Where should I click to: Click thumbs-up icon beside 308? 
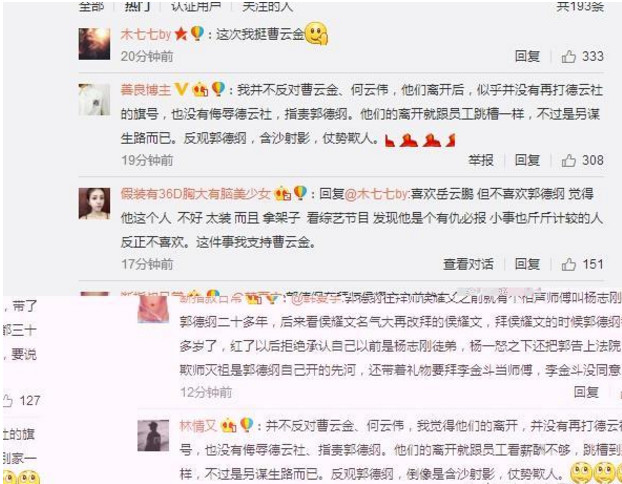tap(568, 161)
